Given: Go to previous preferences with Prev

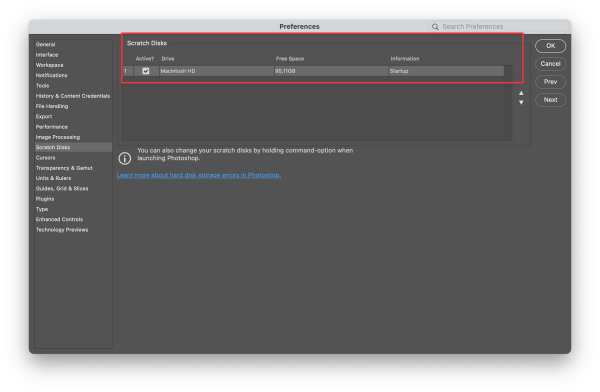Looking at the screenshot, I should 550,82.
